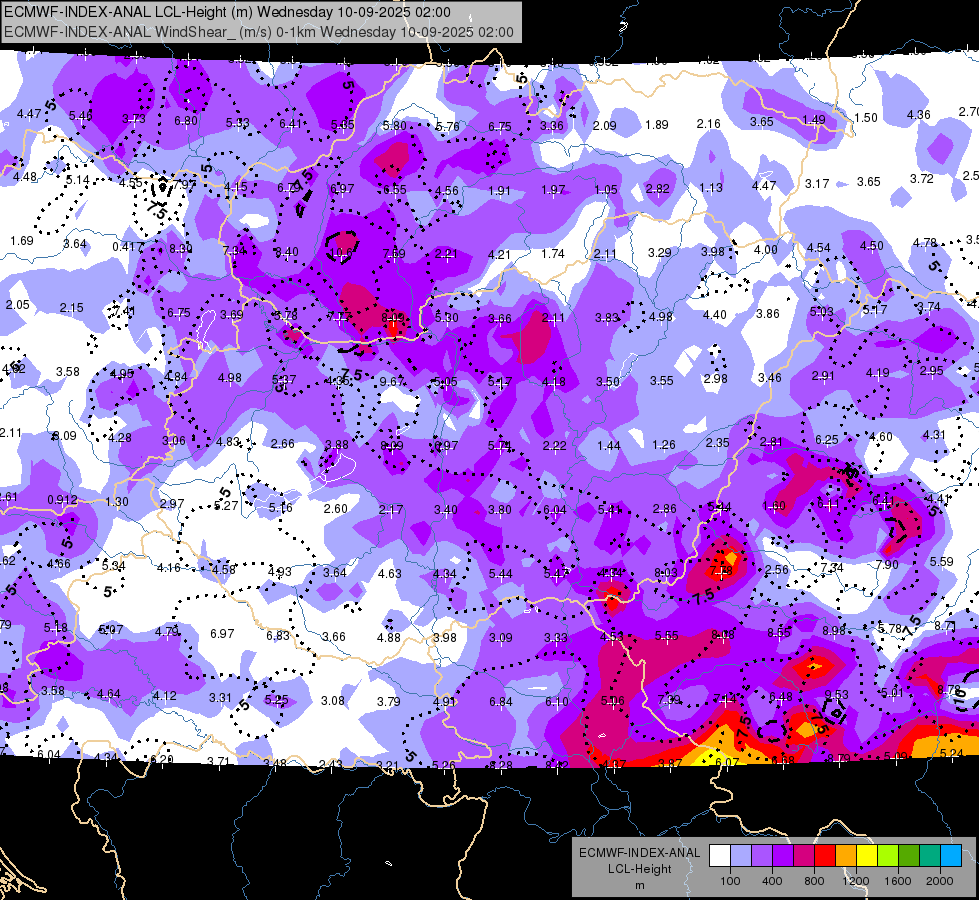Click the wind shear value 2.66
Viewport: 979px width, 900px height.
point(282,443)
